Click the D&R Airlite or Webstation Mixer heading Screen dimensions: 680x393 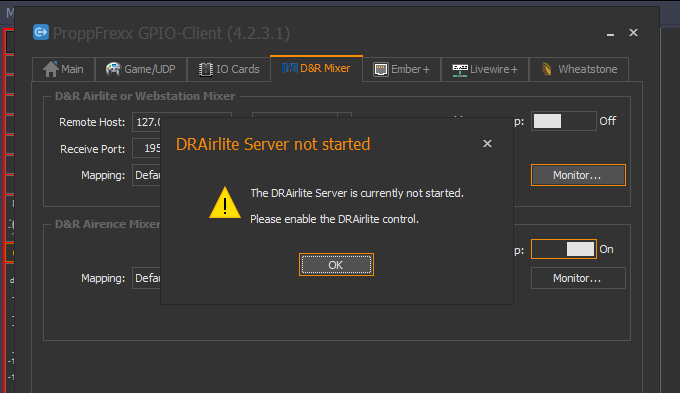coord(145,96)
